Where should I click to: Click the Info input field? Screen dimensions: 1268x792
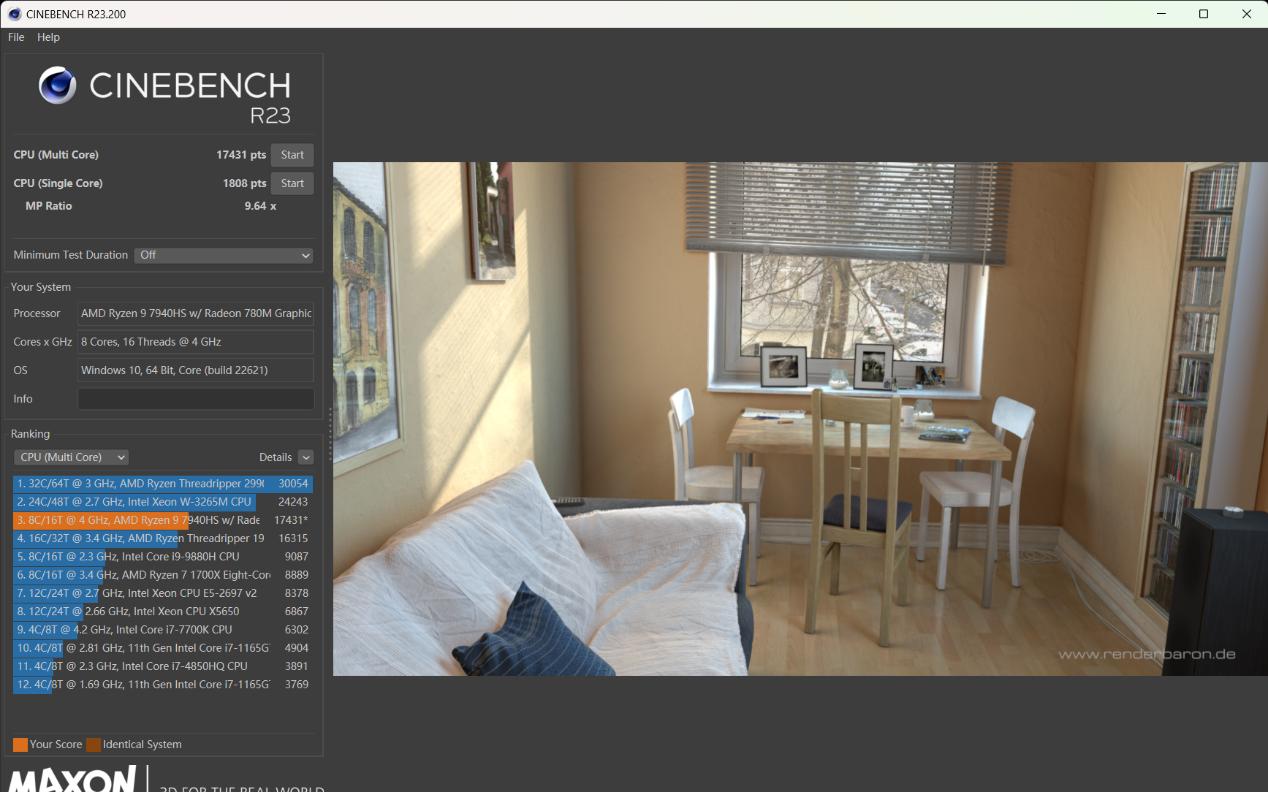pyautogui.click(x=196, y=399)
